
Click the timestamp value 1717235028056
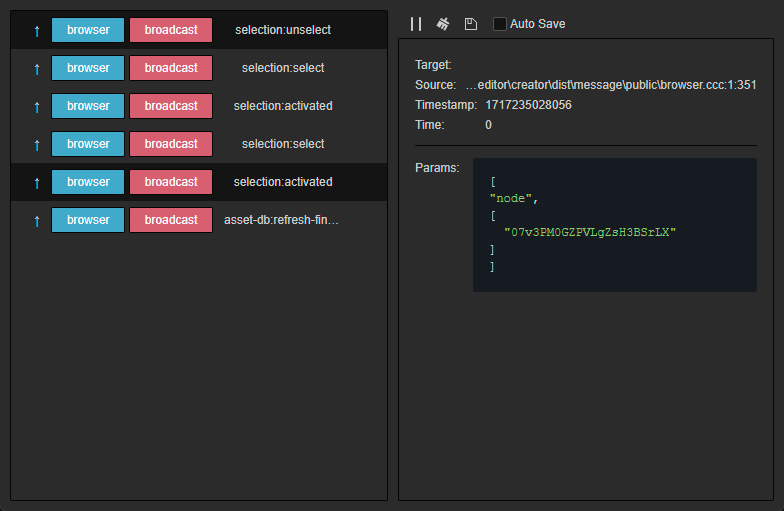[528, 105]
